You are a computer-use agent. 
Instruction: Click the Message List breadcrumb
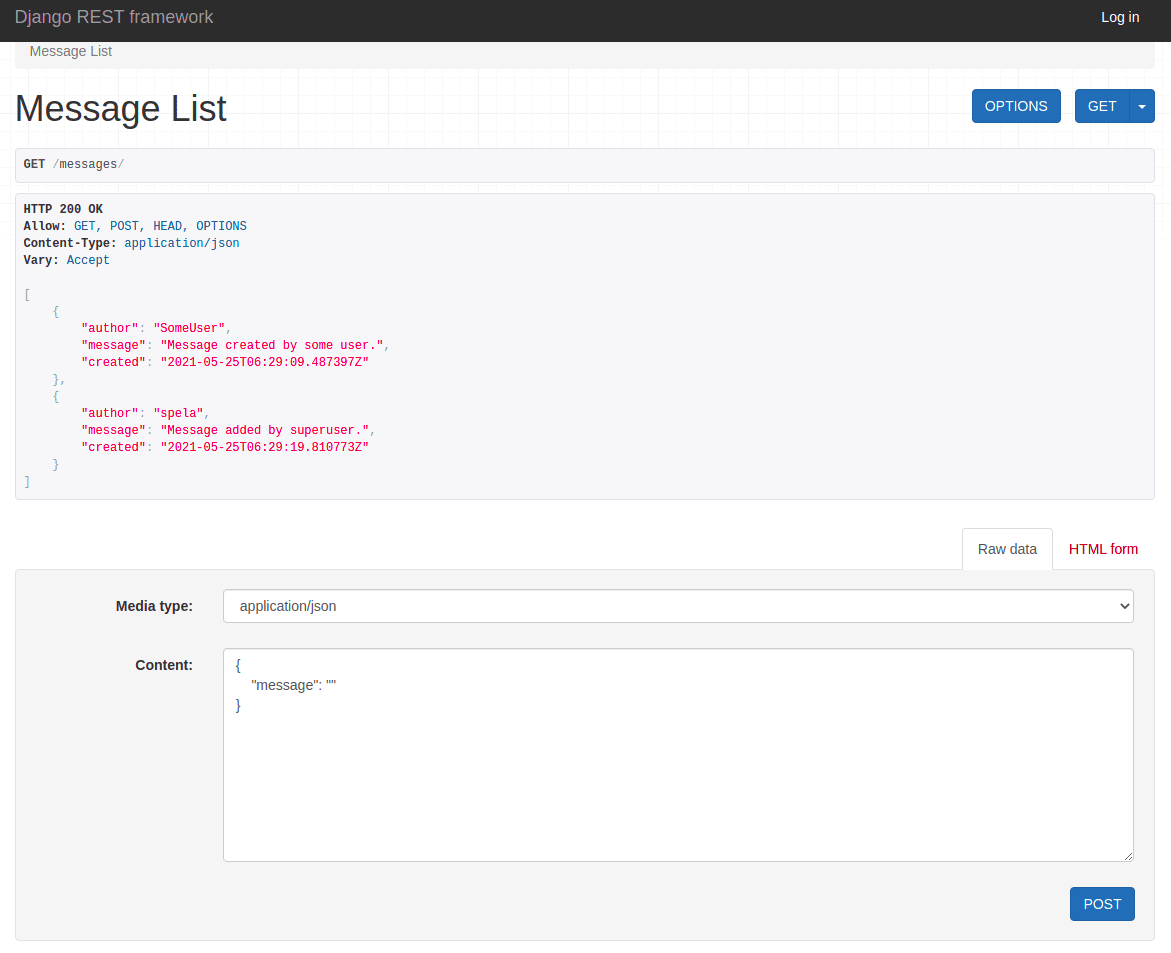pyautogui.click(x=71, y=52)
